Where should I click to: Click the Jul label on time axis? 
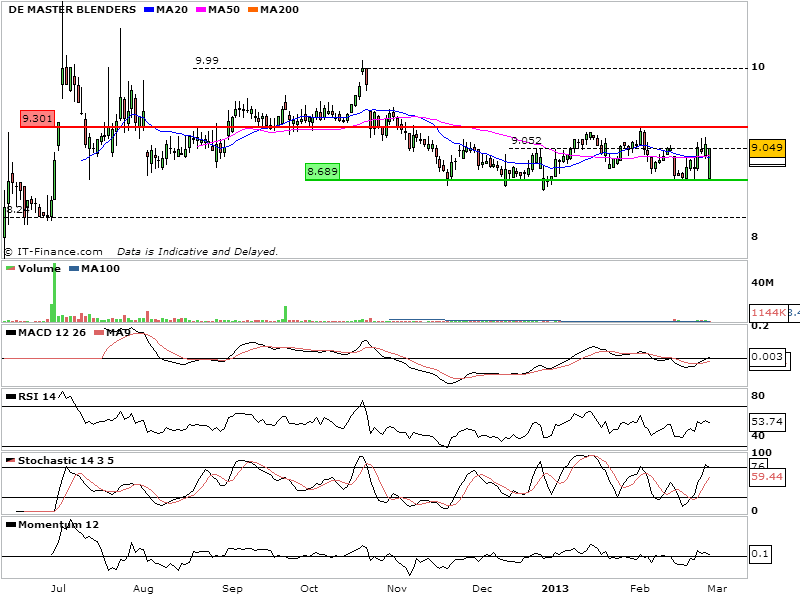click(58, 589)
